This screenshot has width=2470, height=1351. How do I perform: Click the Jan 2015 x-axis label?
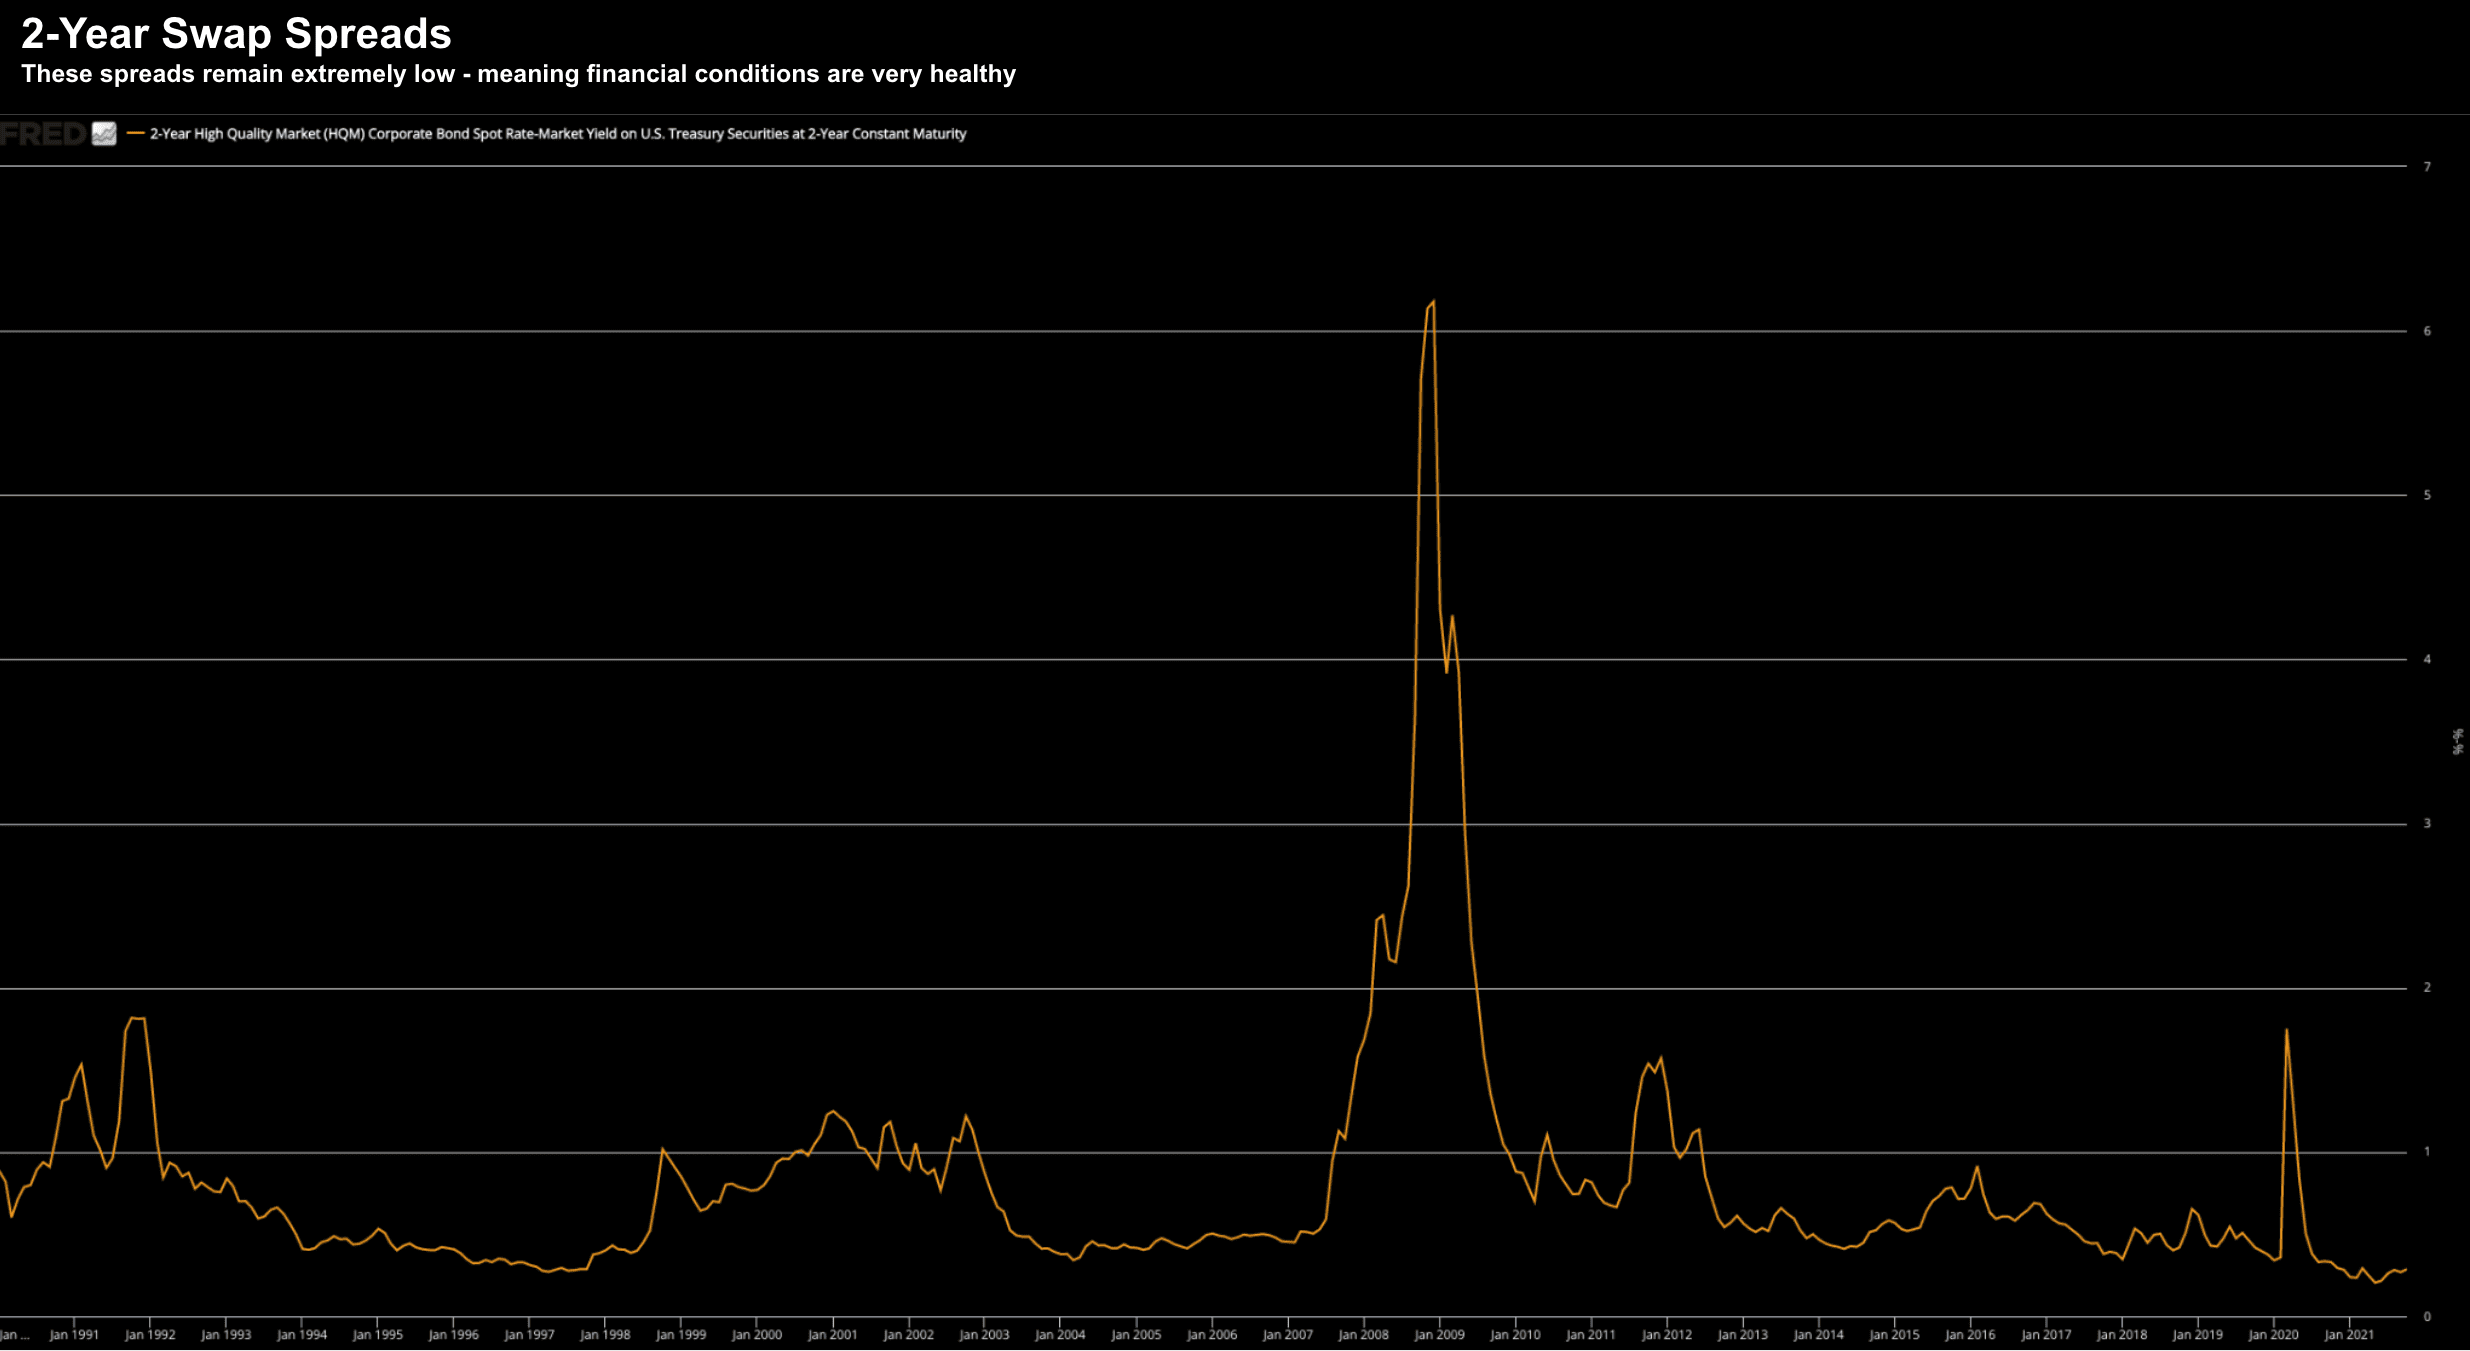click(1894, 1335)
